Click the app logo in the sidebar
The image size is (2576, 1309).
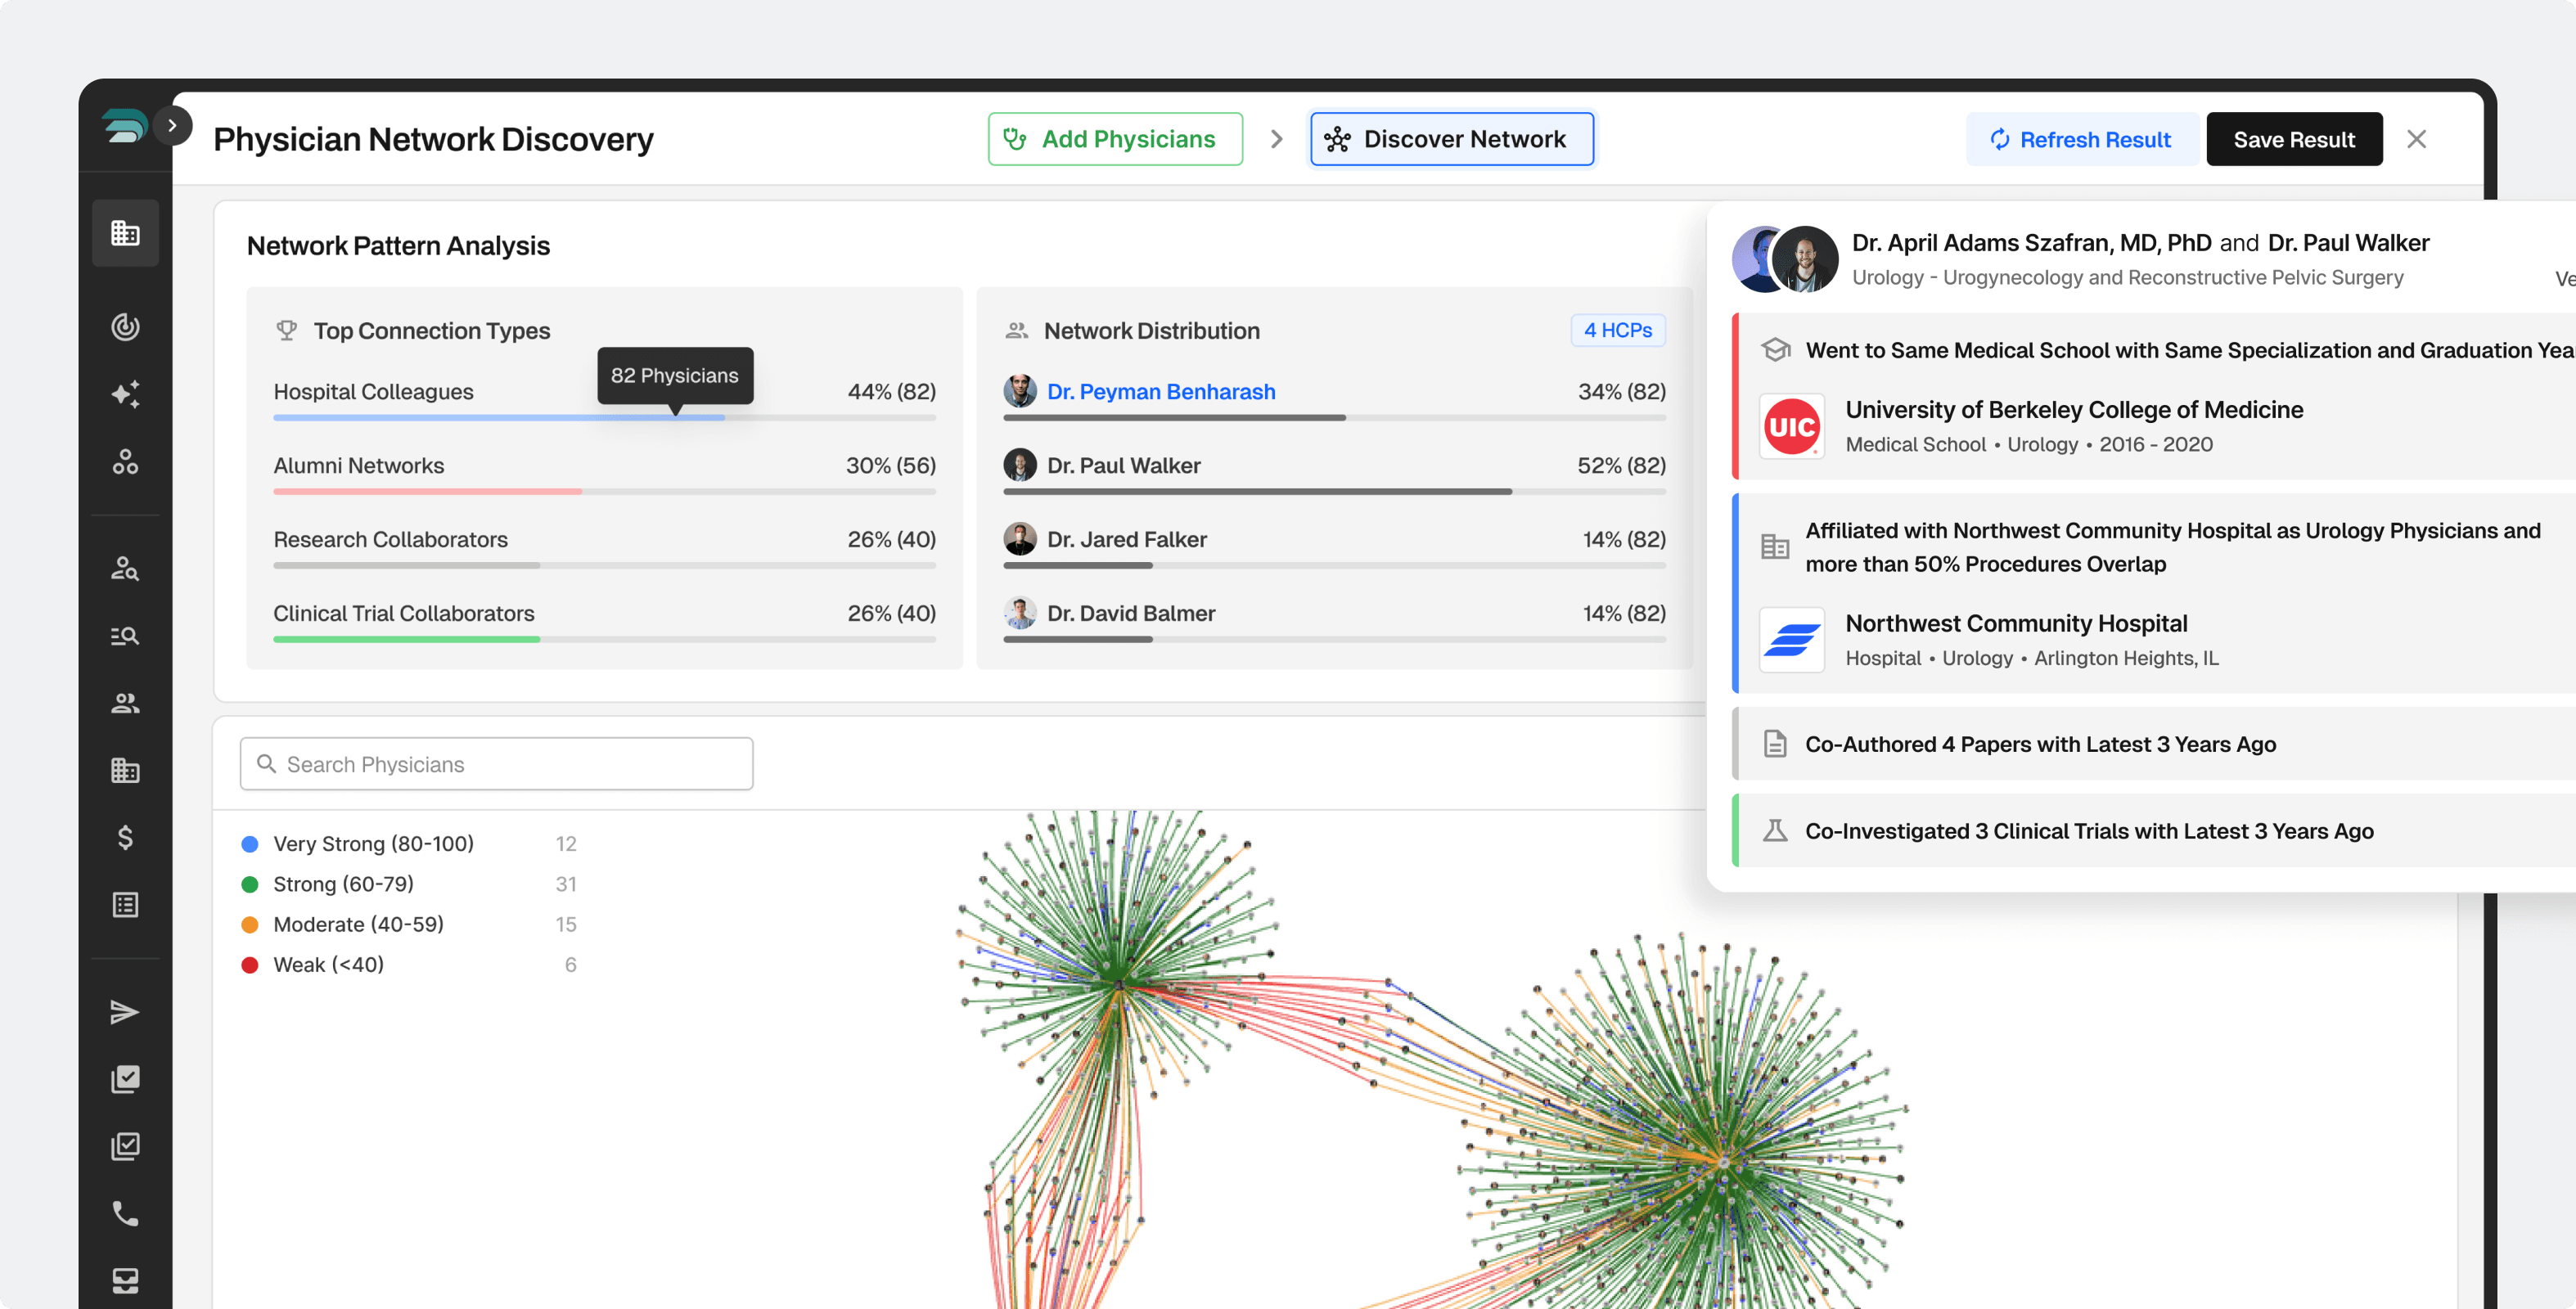point(124,126)
